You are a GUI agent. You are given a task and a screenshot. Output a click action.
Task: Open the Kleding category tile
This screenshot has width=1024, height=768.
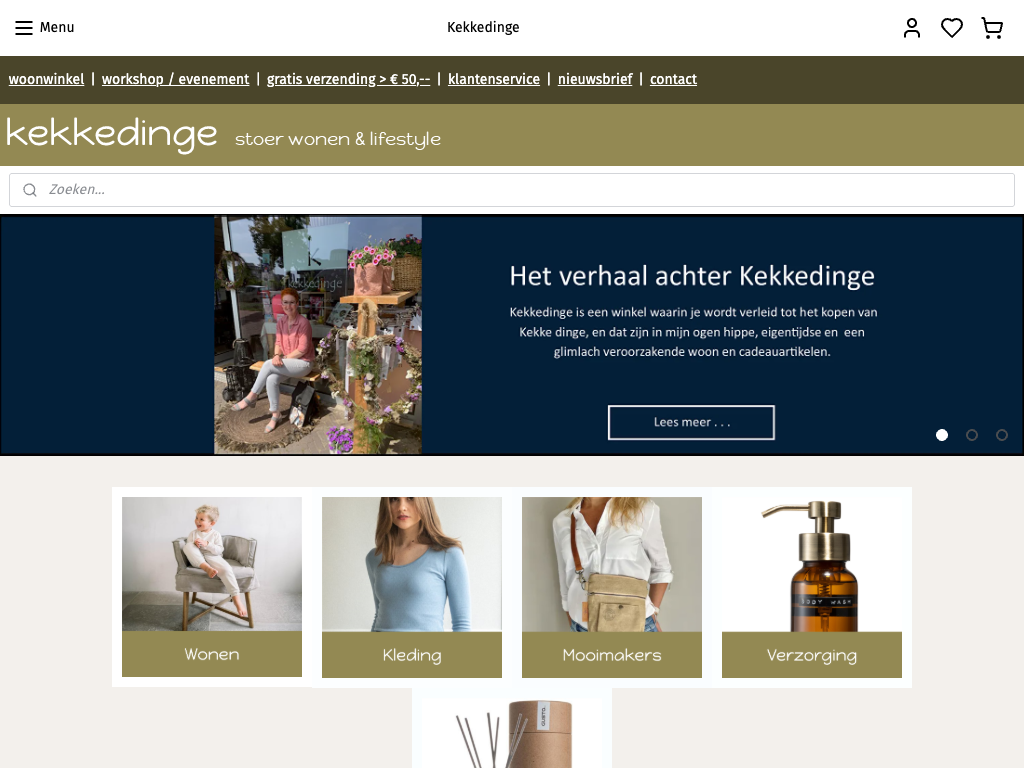[x=411, y=587]
